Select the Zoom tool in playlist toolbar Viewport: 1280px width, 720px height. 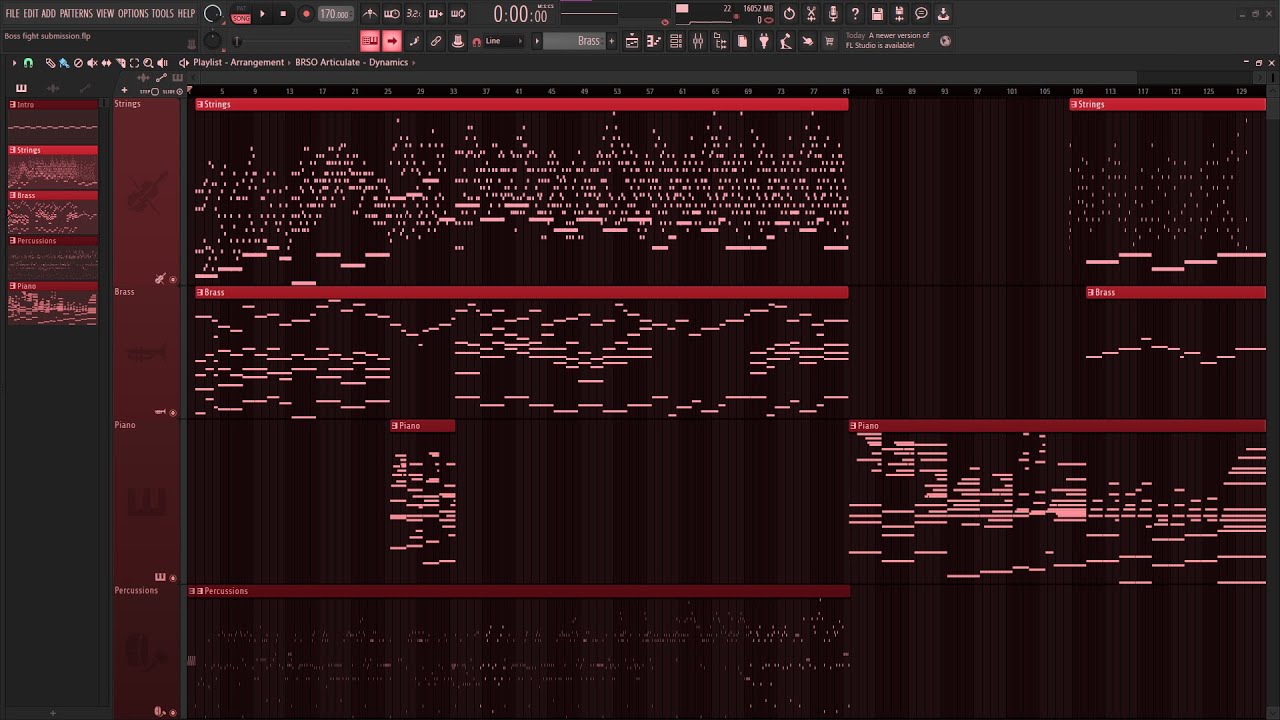pyautogui.click(x=148, y=62)
